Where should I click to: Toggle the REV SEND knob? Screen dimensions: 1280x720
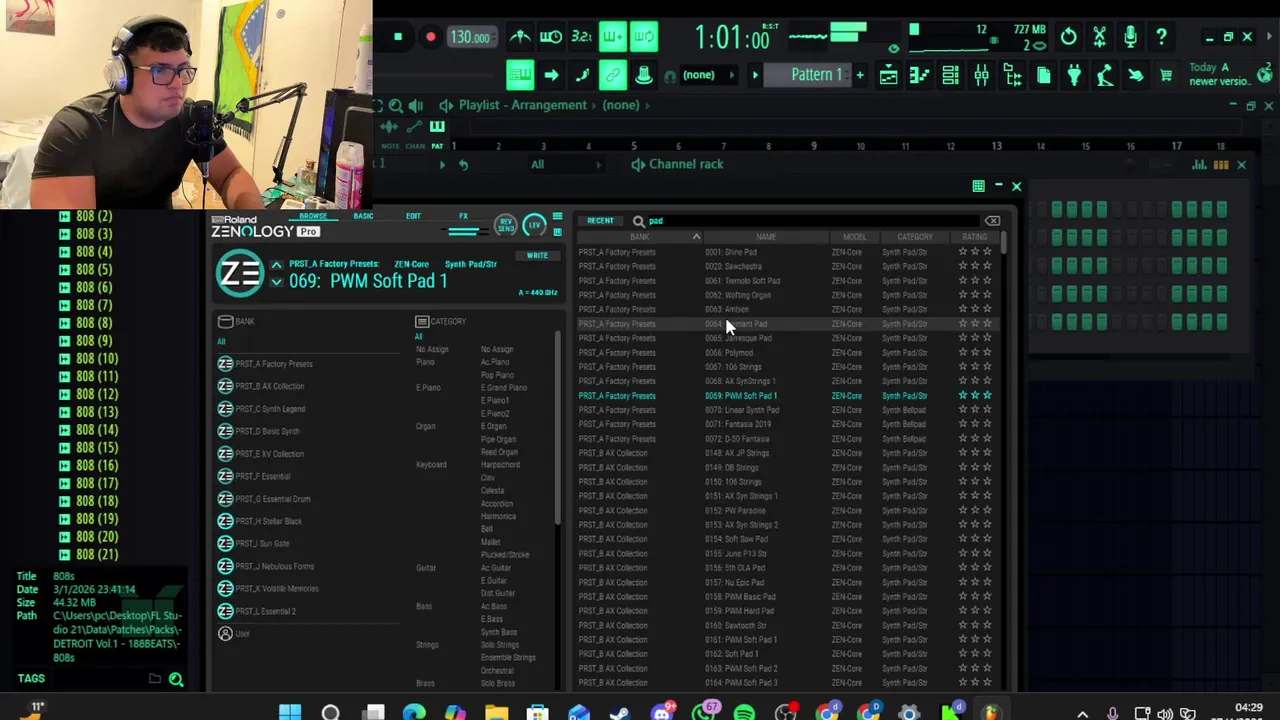505,225
